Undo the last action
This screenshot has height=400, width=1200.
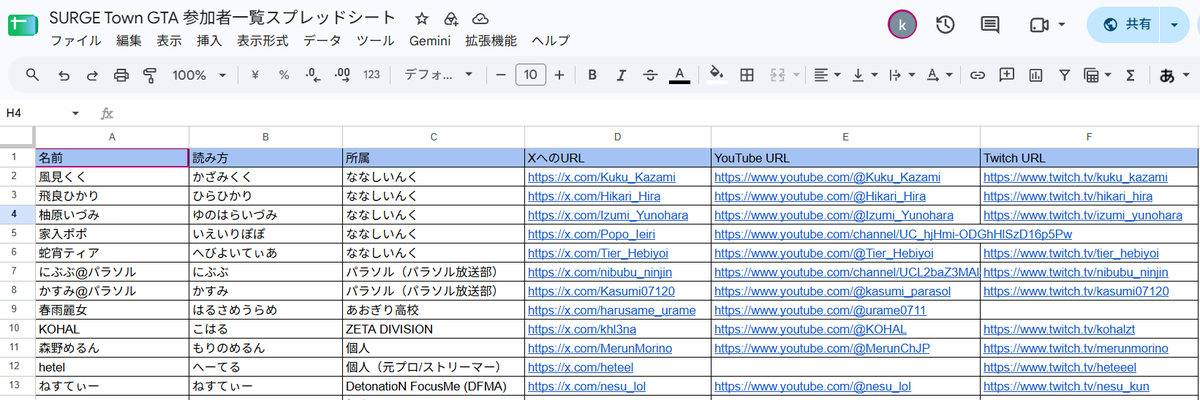(63, 75)
